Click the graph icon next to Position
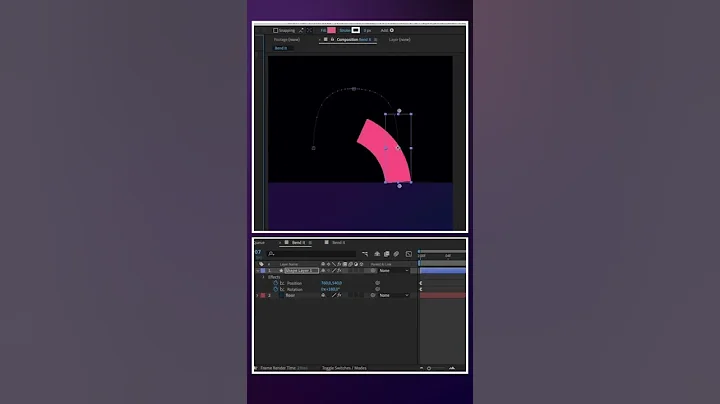The width and height of the screenshot is (720, 404). coord(282,283)
